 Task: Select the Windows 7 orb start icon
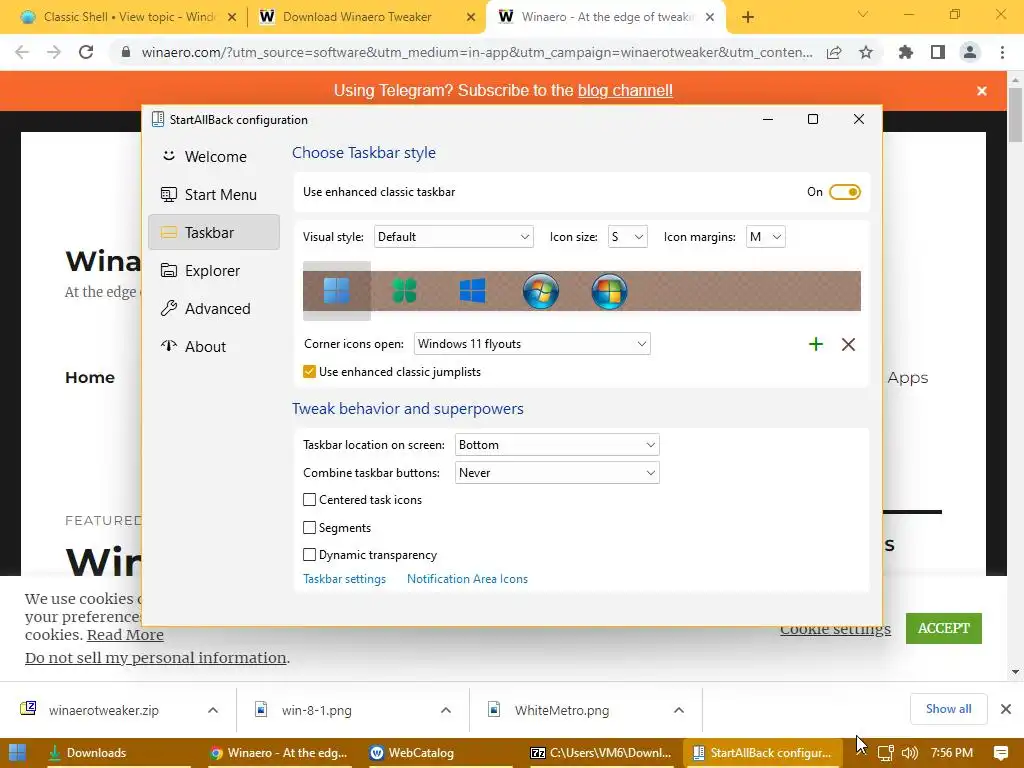pos(541,291)
